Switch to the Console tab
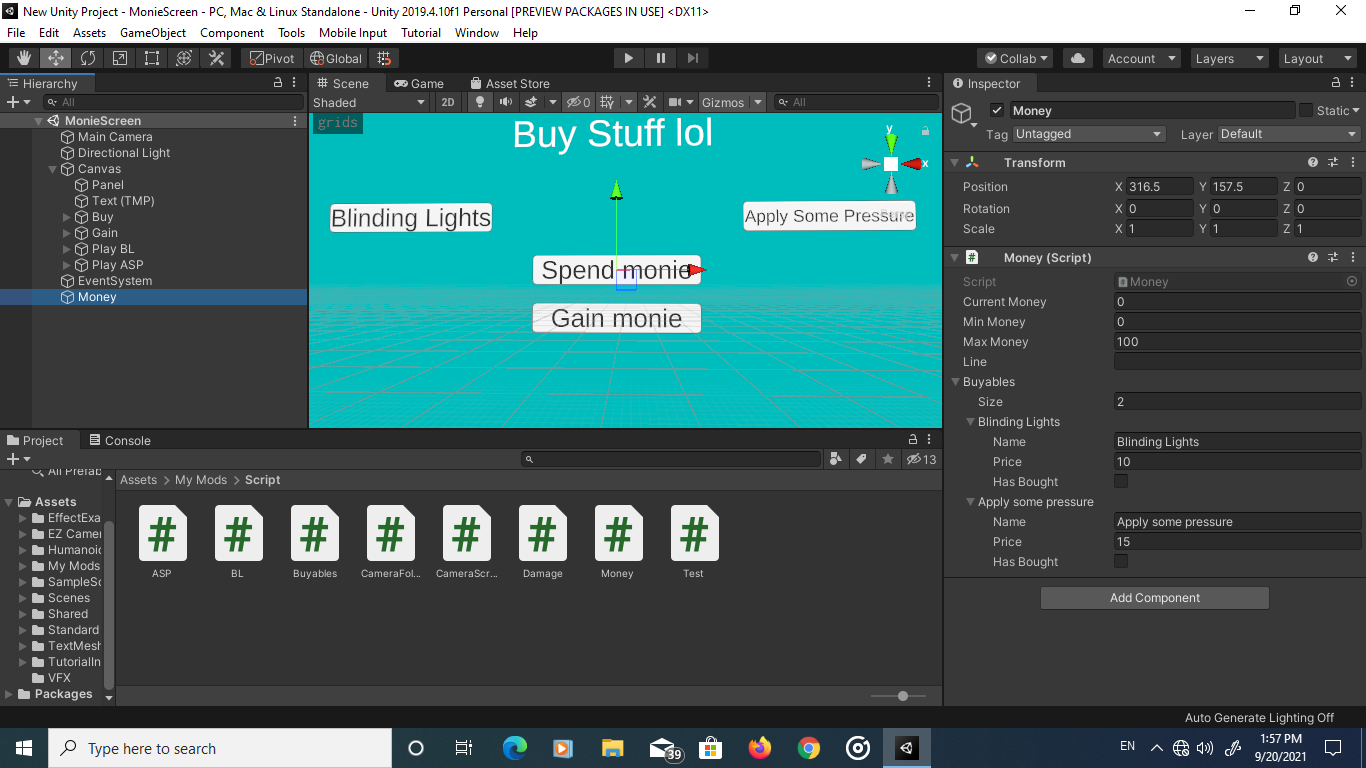 [x=120, y=440]
